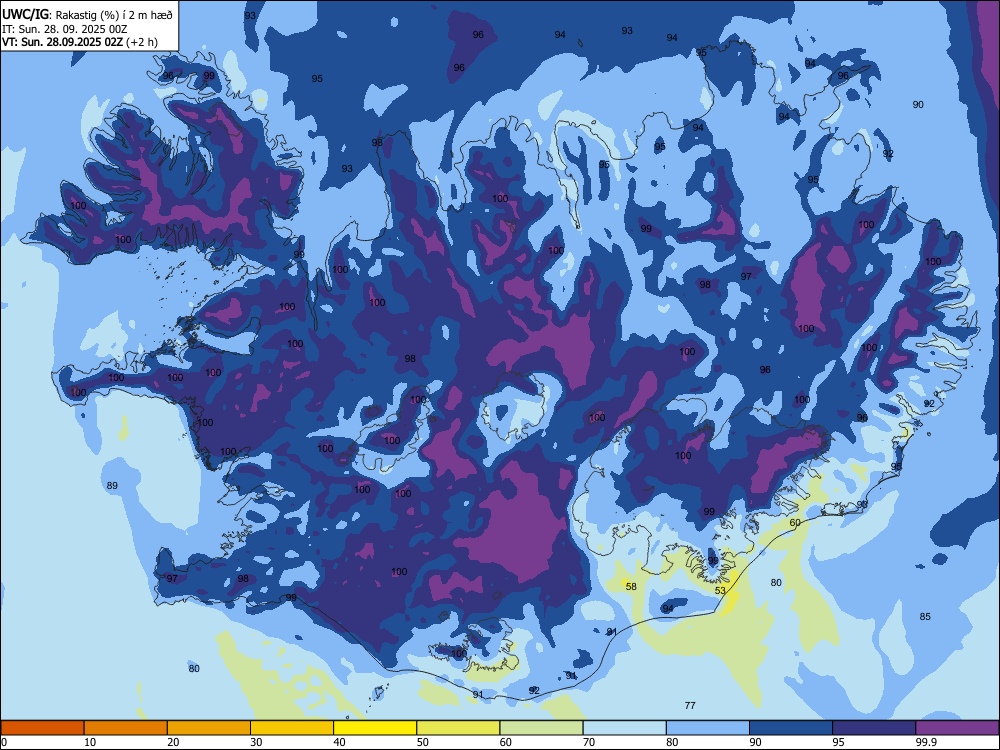The width and height of the screenshot is (1000, 750).
Task: Select the pale yellow 50–60 legend swatch
Action: pyautogui.click(x=459, y=728)
